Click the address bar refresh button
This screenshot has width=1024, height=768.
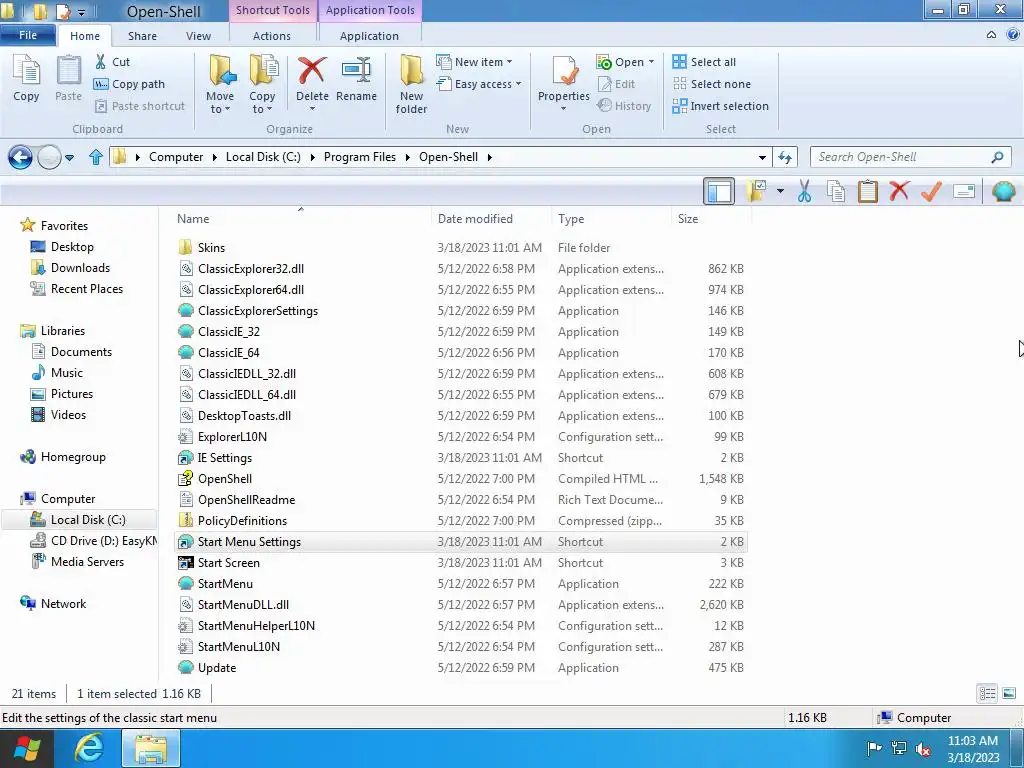pos(785,157)
